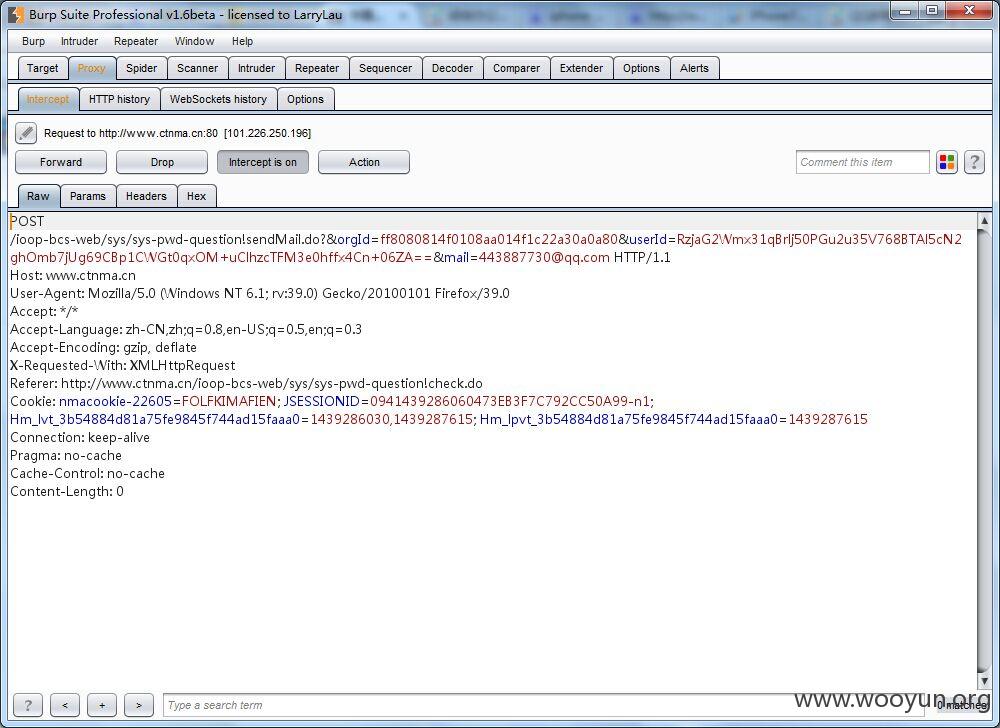The image size is (1000, 728).
Task: Switch to the Intruder tool tab
Action: (256, 68)
